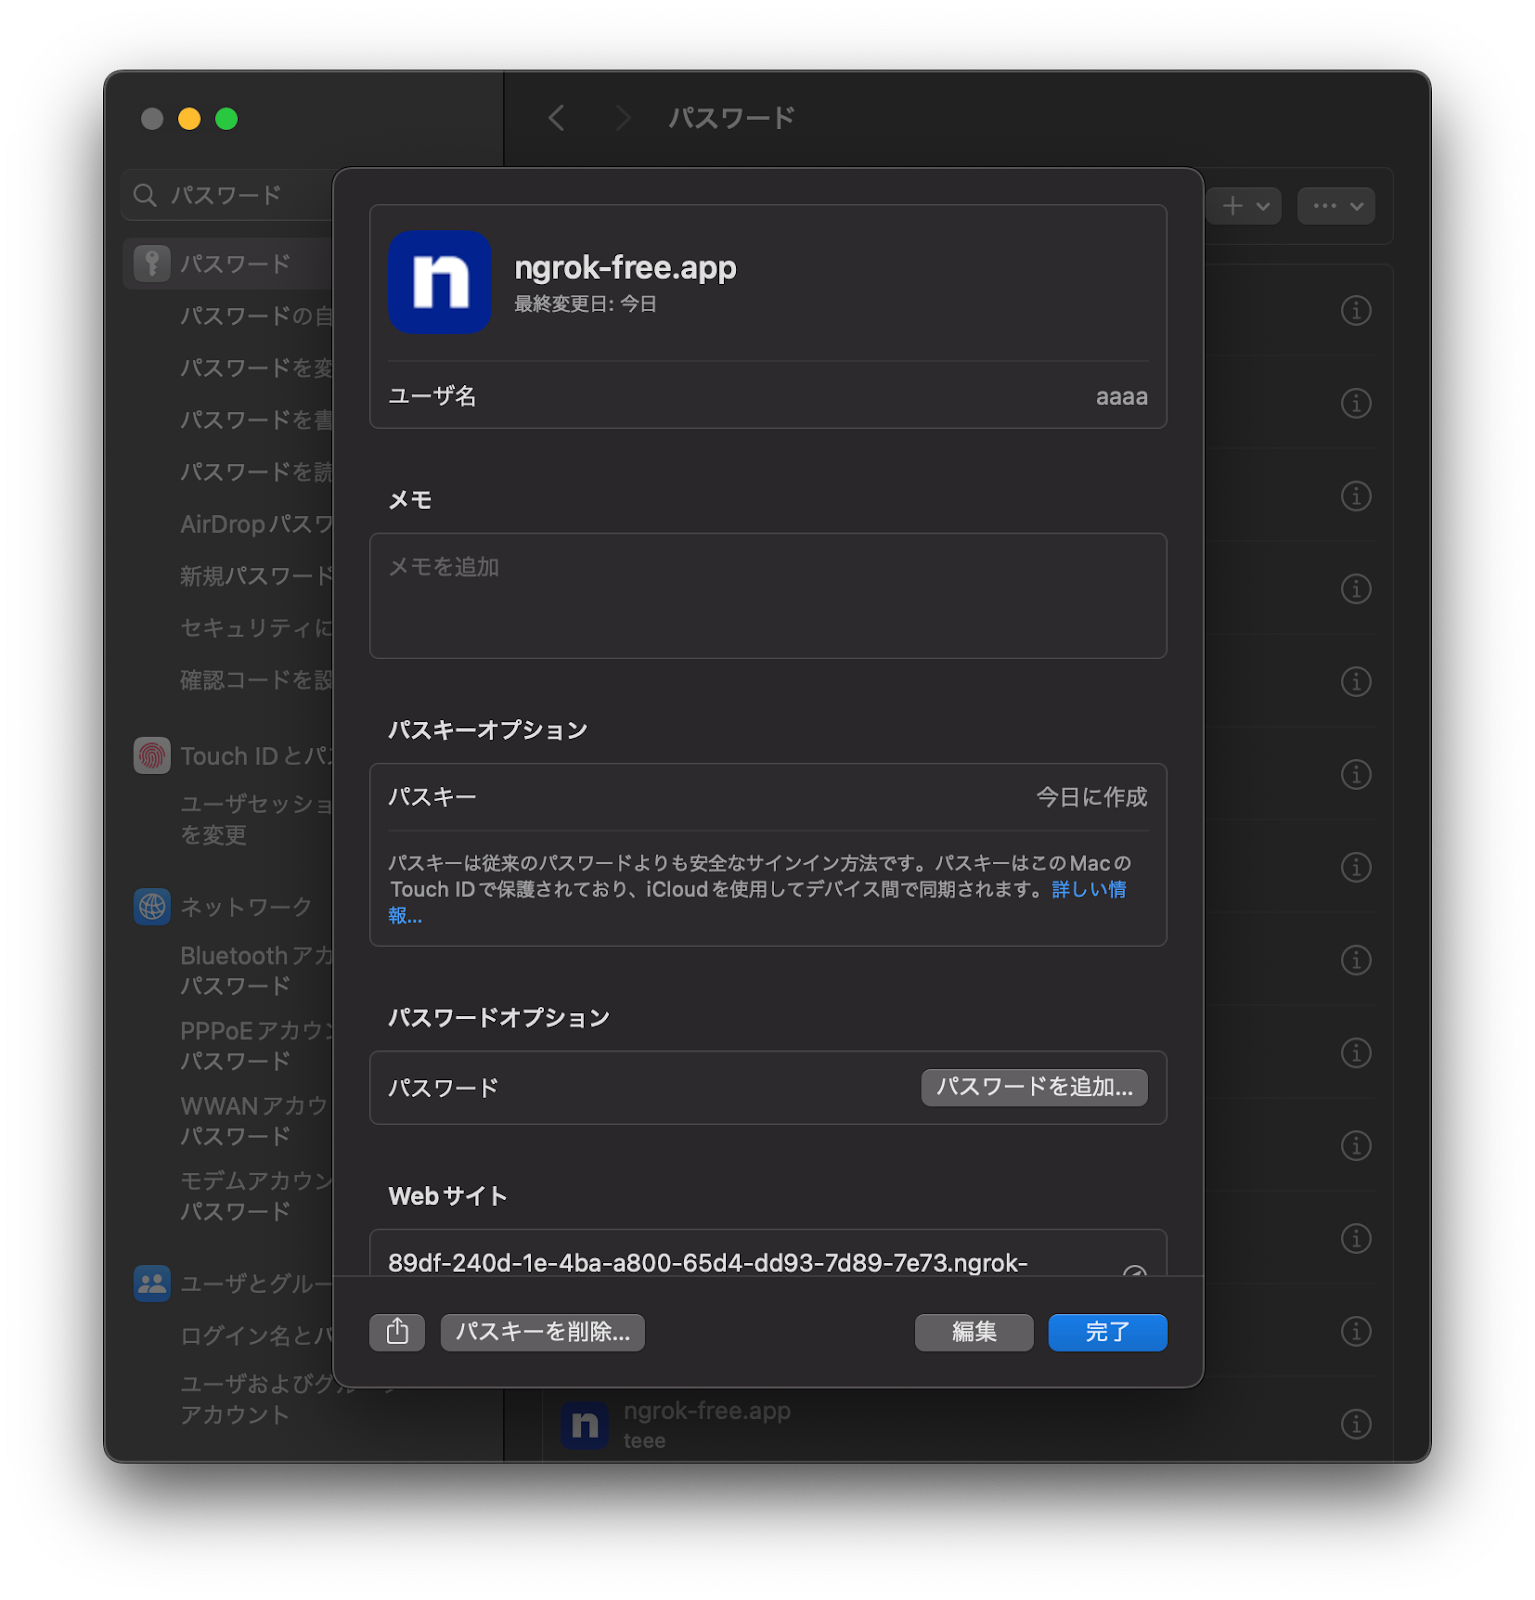The image size is (1535, 1600).
Task: Select Touch ID fingerprint sidebar icon
Action: click(x=152, y=756)
